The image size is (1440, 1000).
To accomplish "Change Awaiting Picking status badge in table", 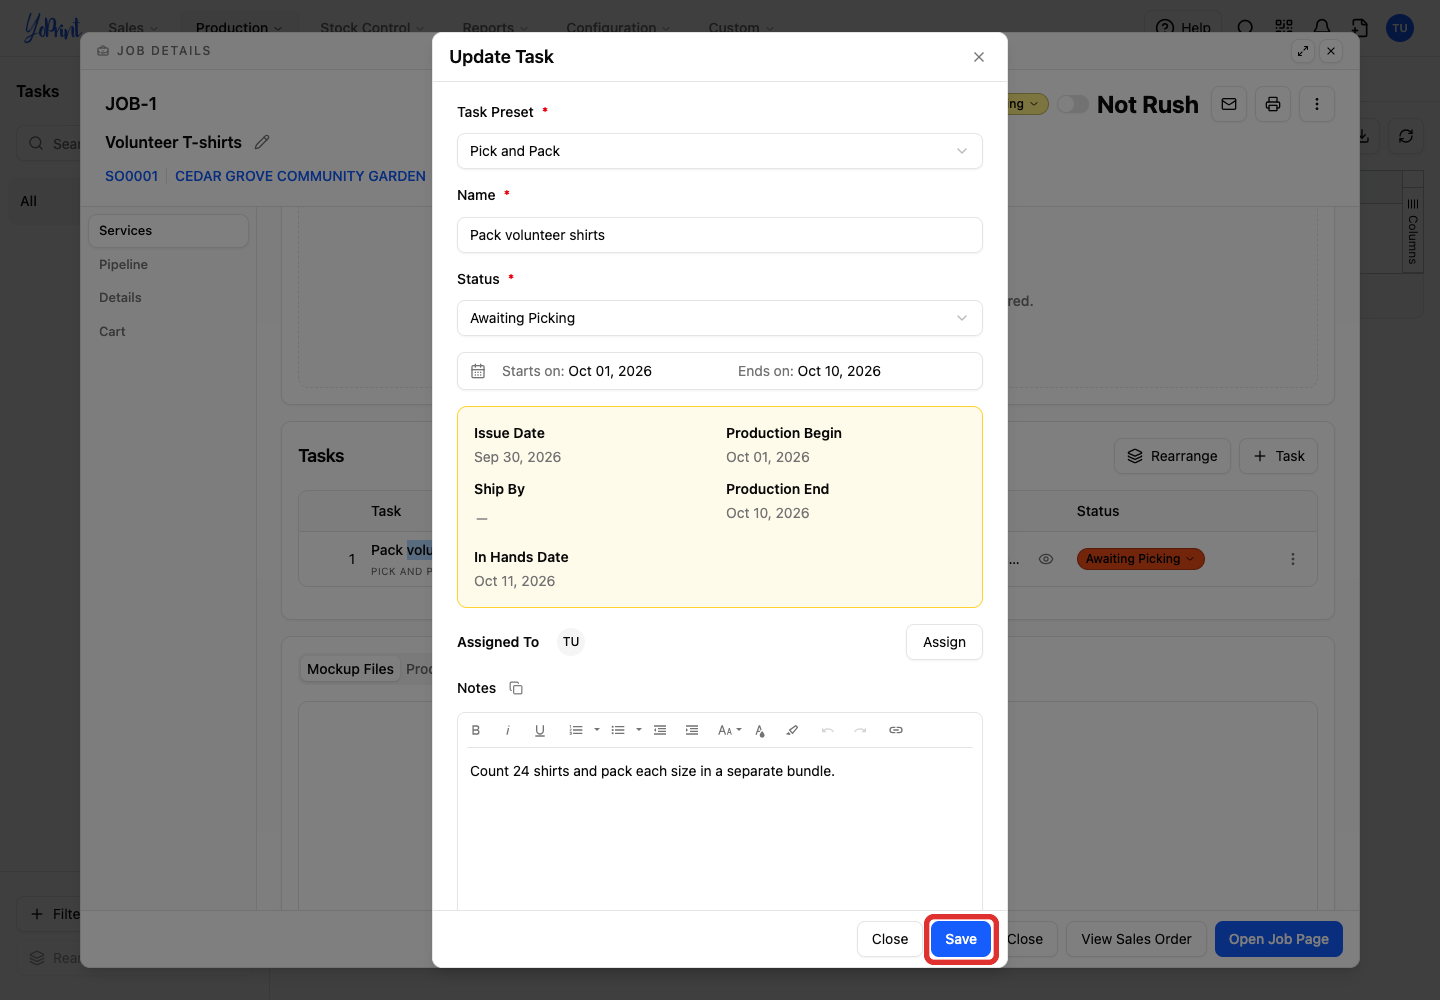I will click(x=1140, y=559).
